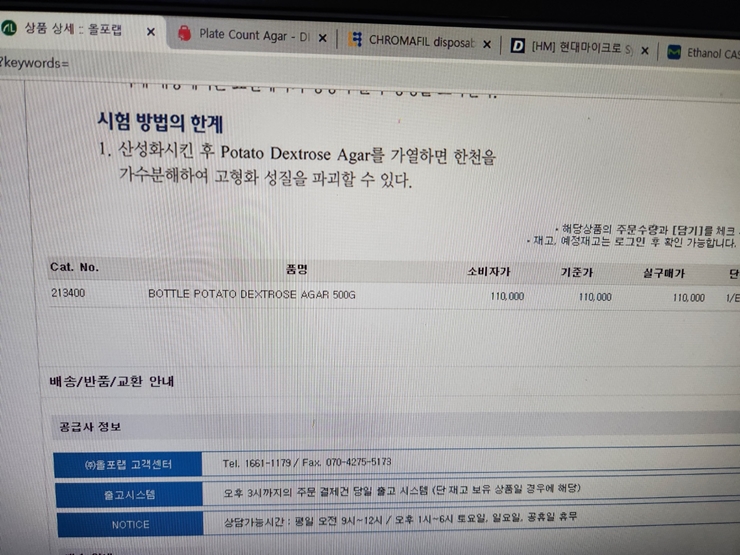Close the CHROMAFIL disposable tab
The width and height of the screenshot is (740, 555).
tap(487, 45)
